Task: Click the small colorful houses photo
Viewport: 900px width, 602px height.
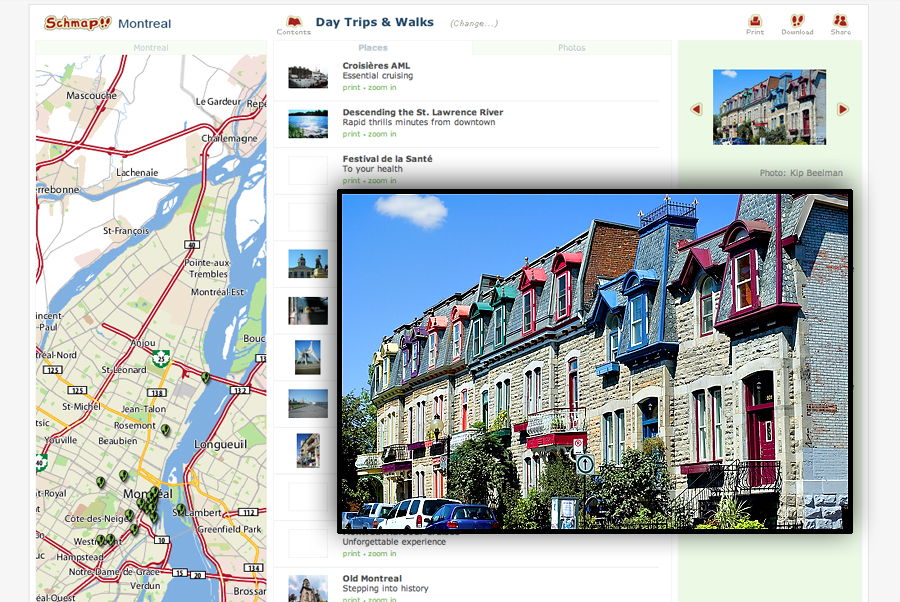Action: point(769,107)
